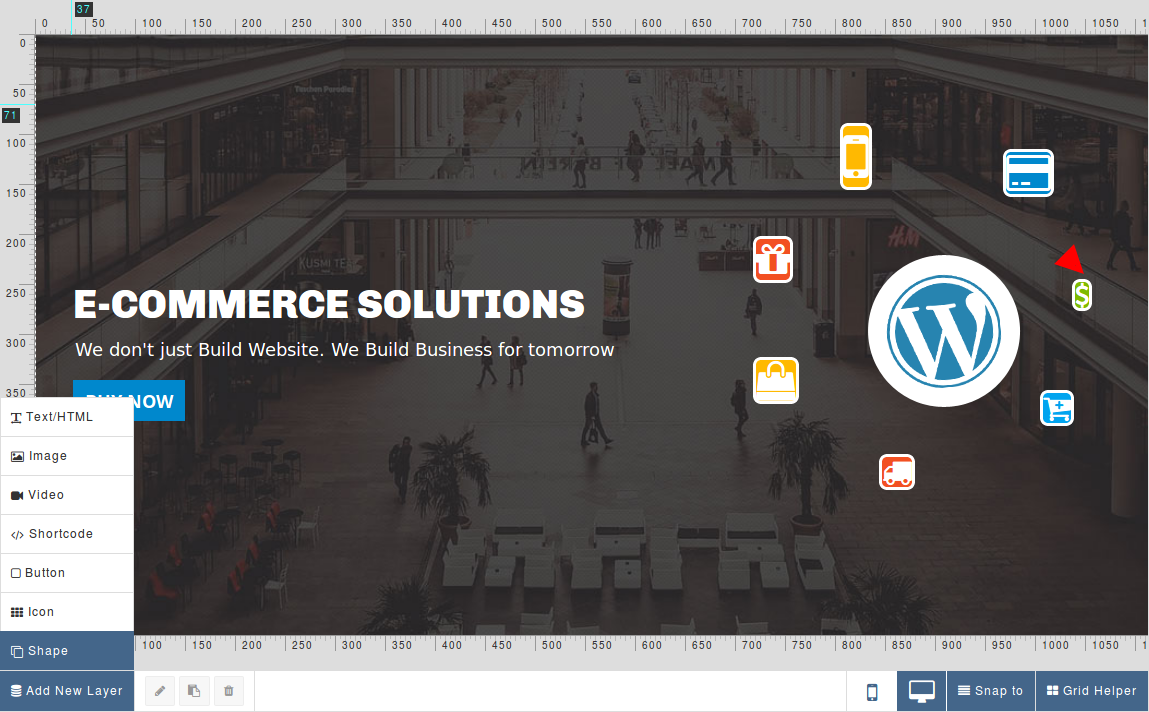Click the BUY NOW button layer
1149x712 pixels.
(129, 401)
